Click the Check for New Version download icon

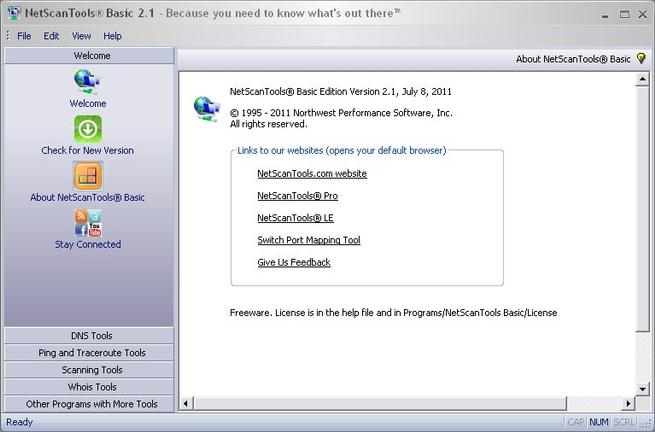[88, 129]
